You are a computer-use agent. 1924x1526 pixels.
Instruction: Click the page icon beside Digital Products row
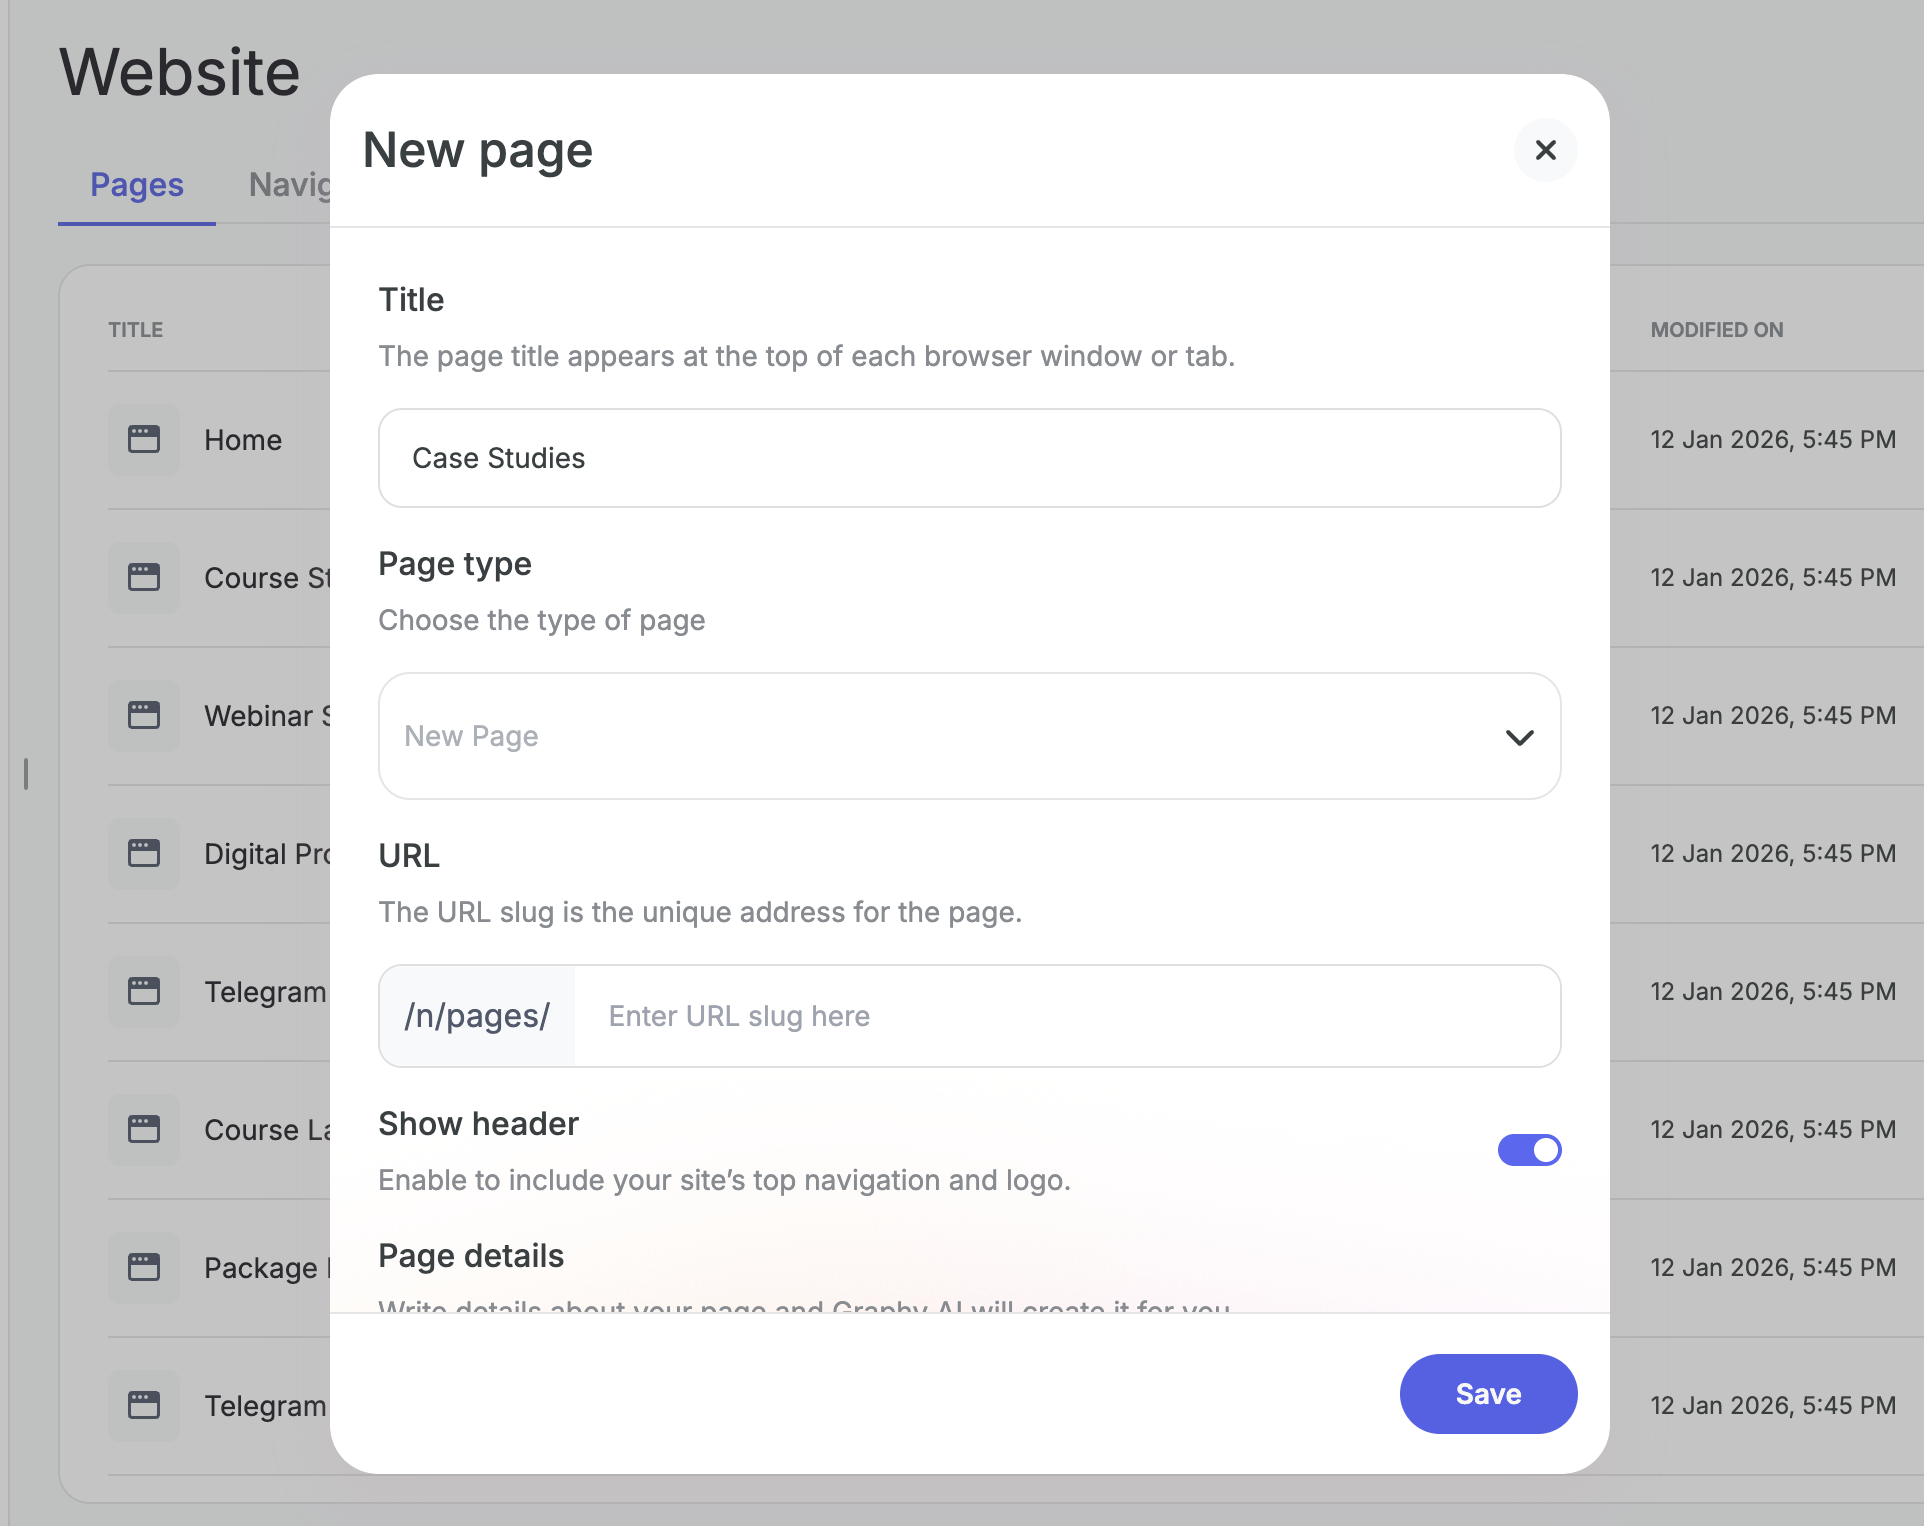tap(144, 853)
